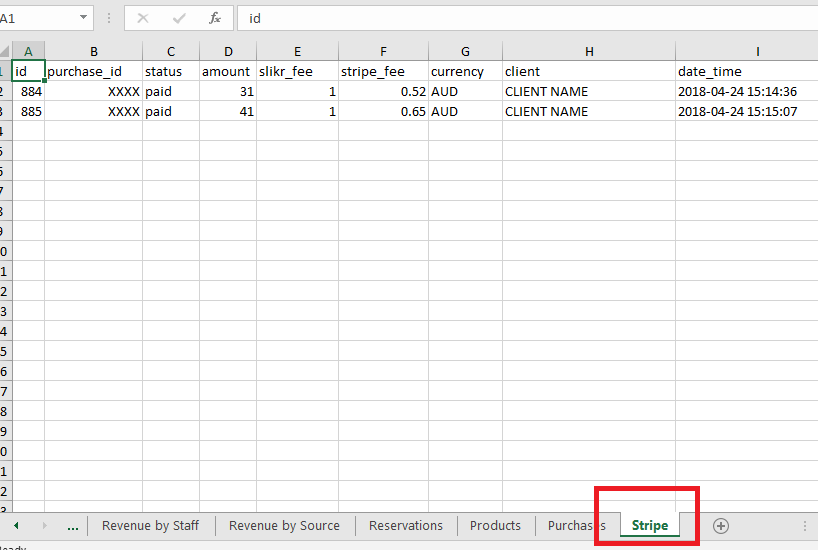Click the Enter checkmark in formula bar
This screenshot has height=550, width=818.
tap(179, 18)
